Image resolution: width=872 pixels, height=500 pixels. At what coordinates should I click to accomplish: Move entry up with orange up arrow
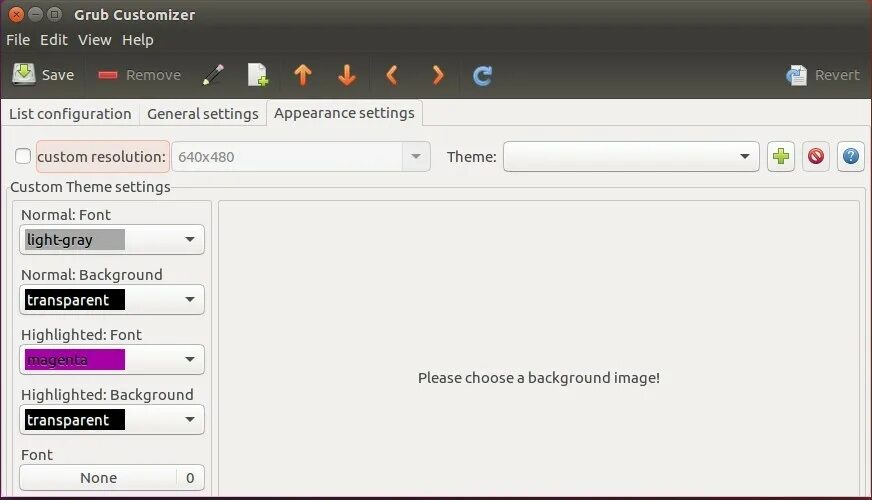click(x=303, y=75)
